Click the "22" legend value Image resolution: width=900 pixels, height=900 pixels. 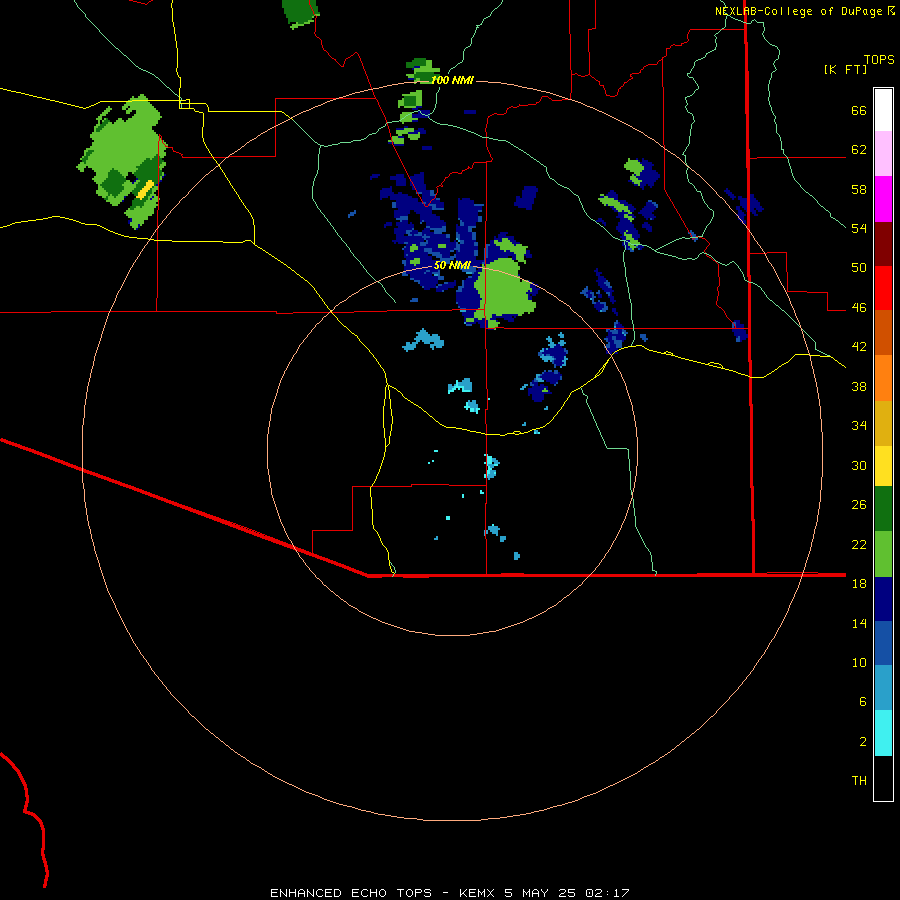point(859,545)
